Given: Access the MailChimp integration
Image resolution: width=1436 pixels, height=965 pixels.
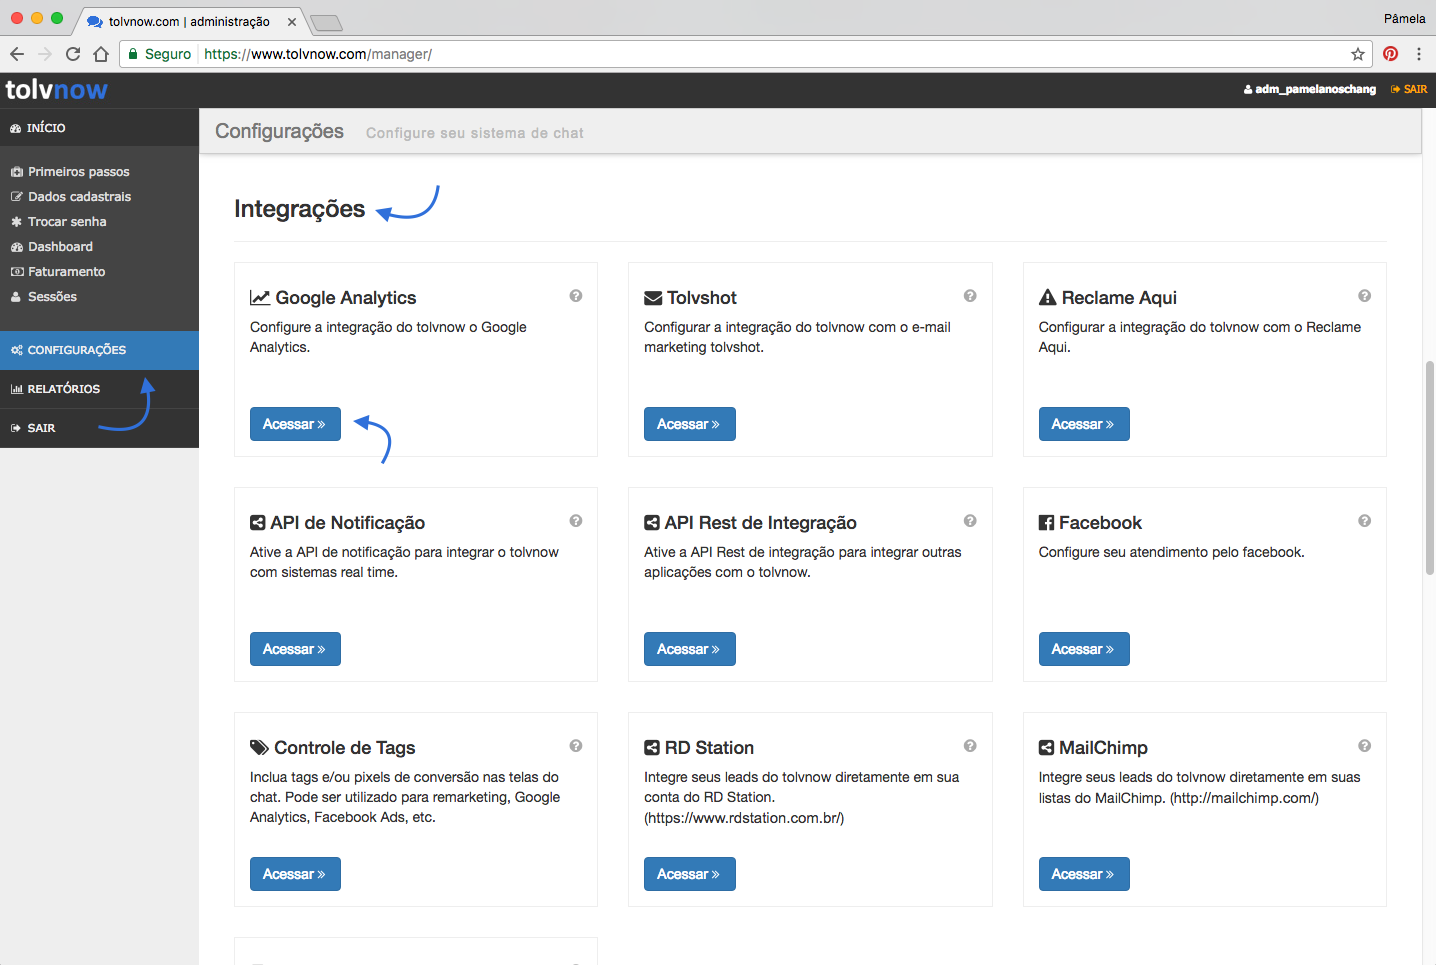Looking at the screenshot, I should (1084, 874).
